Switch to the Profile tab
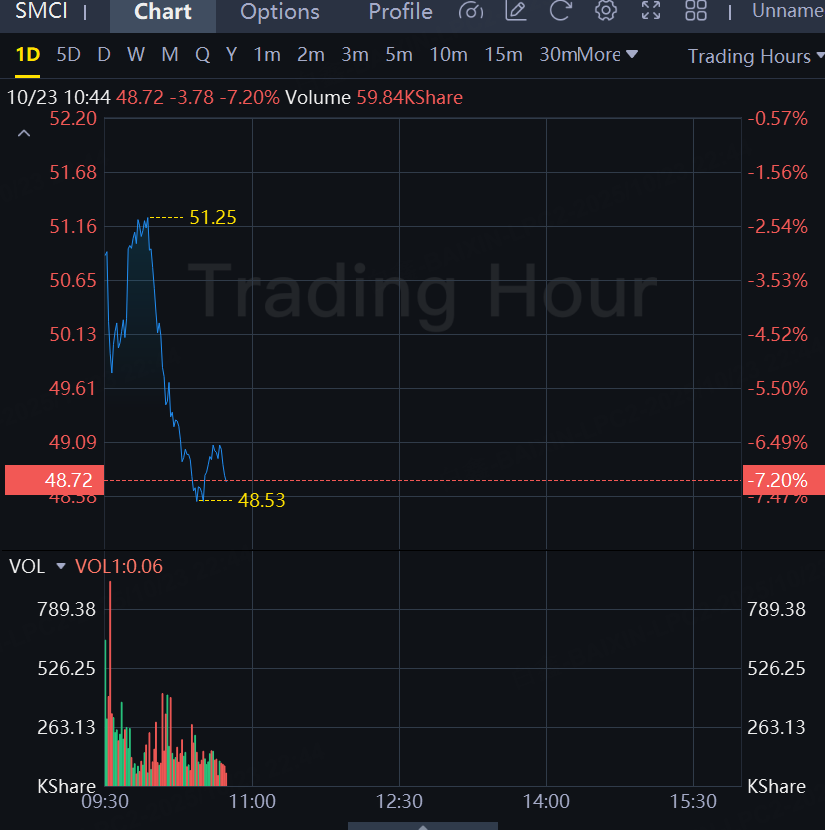Image resolution: width=825 pixels, height=830 pixels. click(401, 12)
